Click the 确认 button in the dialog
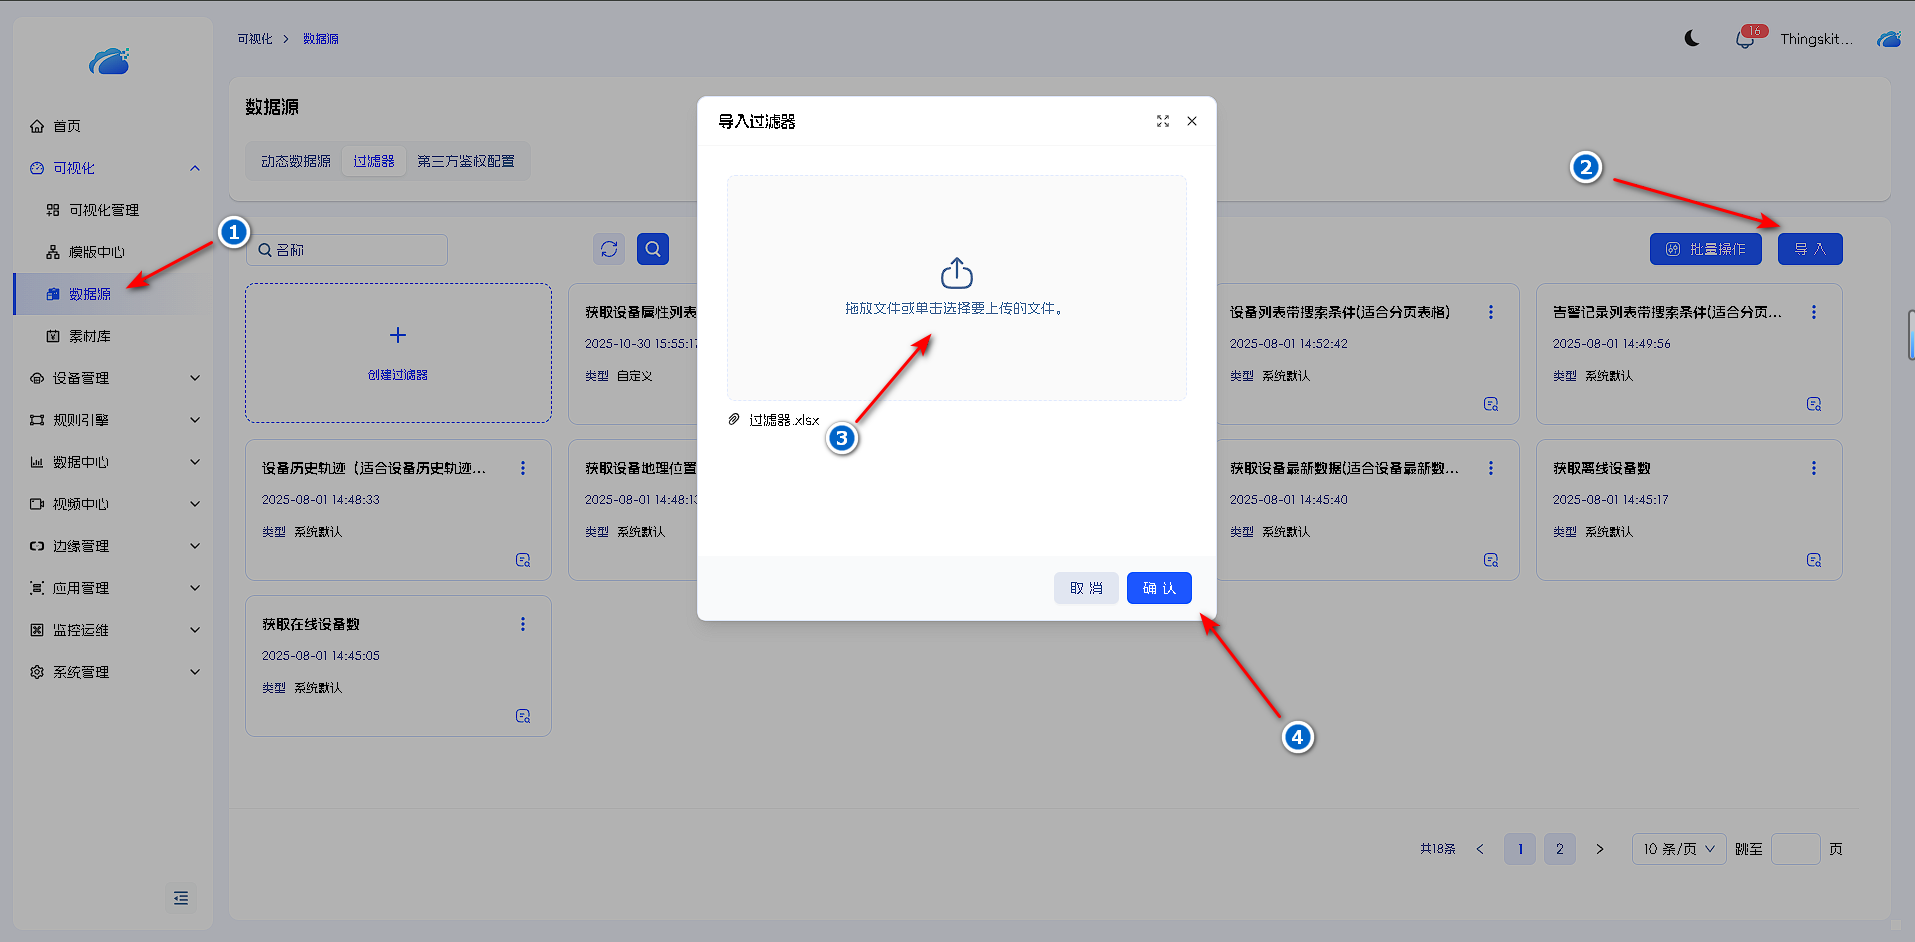 (1159, 588)
